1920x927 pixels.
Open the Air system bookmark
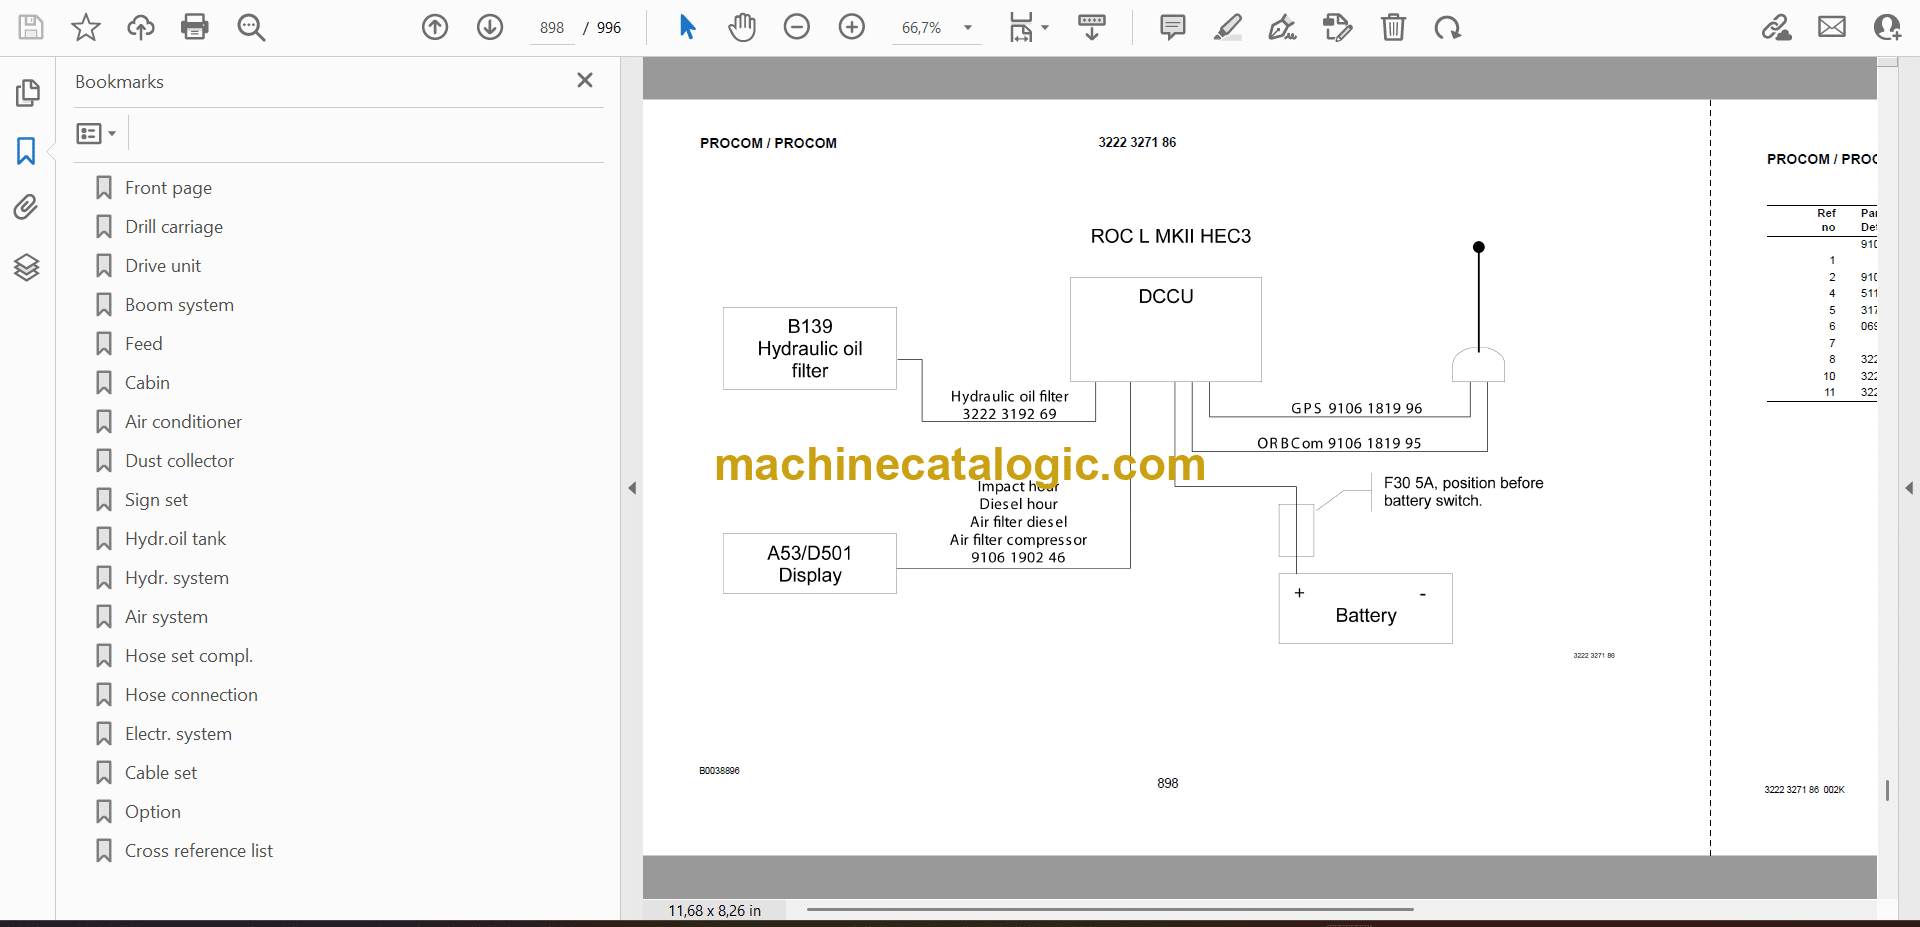(166, 617)
